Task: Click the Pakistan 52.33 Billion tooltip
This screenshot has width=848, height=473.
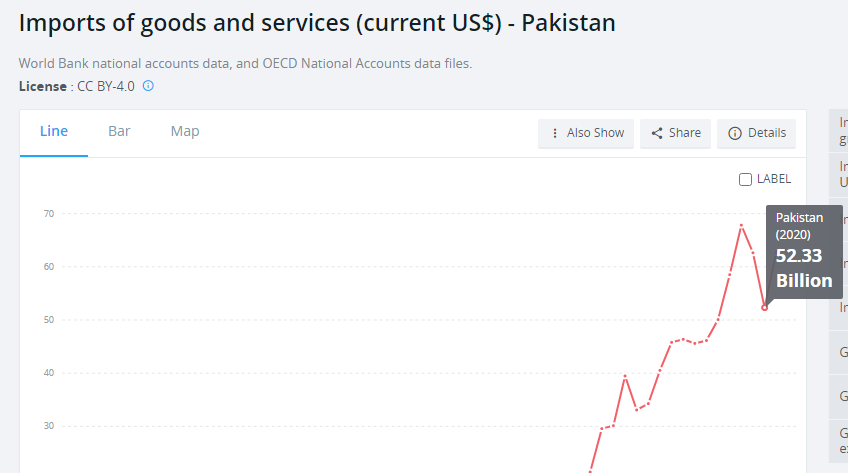Action: [x=804, y=252]
